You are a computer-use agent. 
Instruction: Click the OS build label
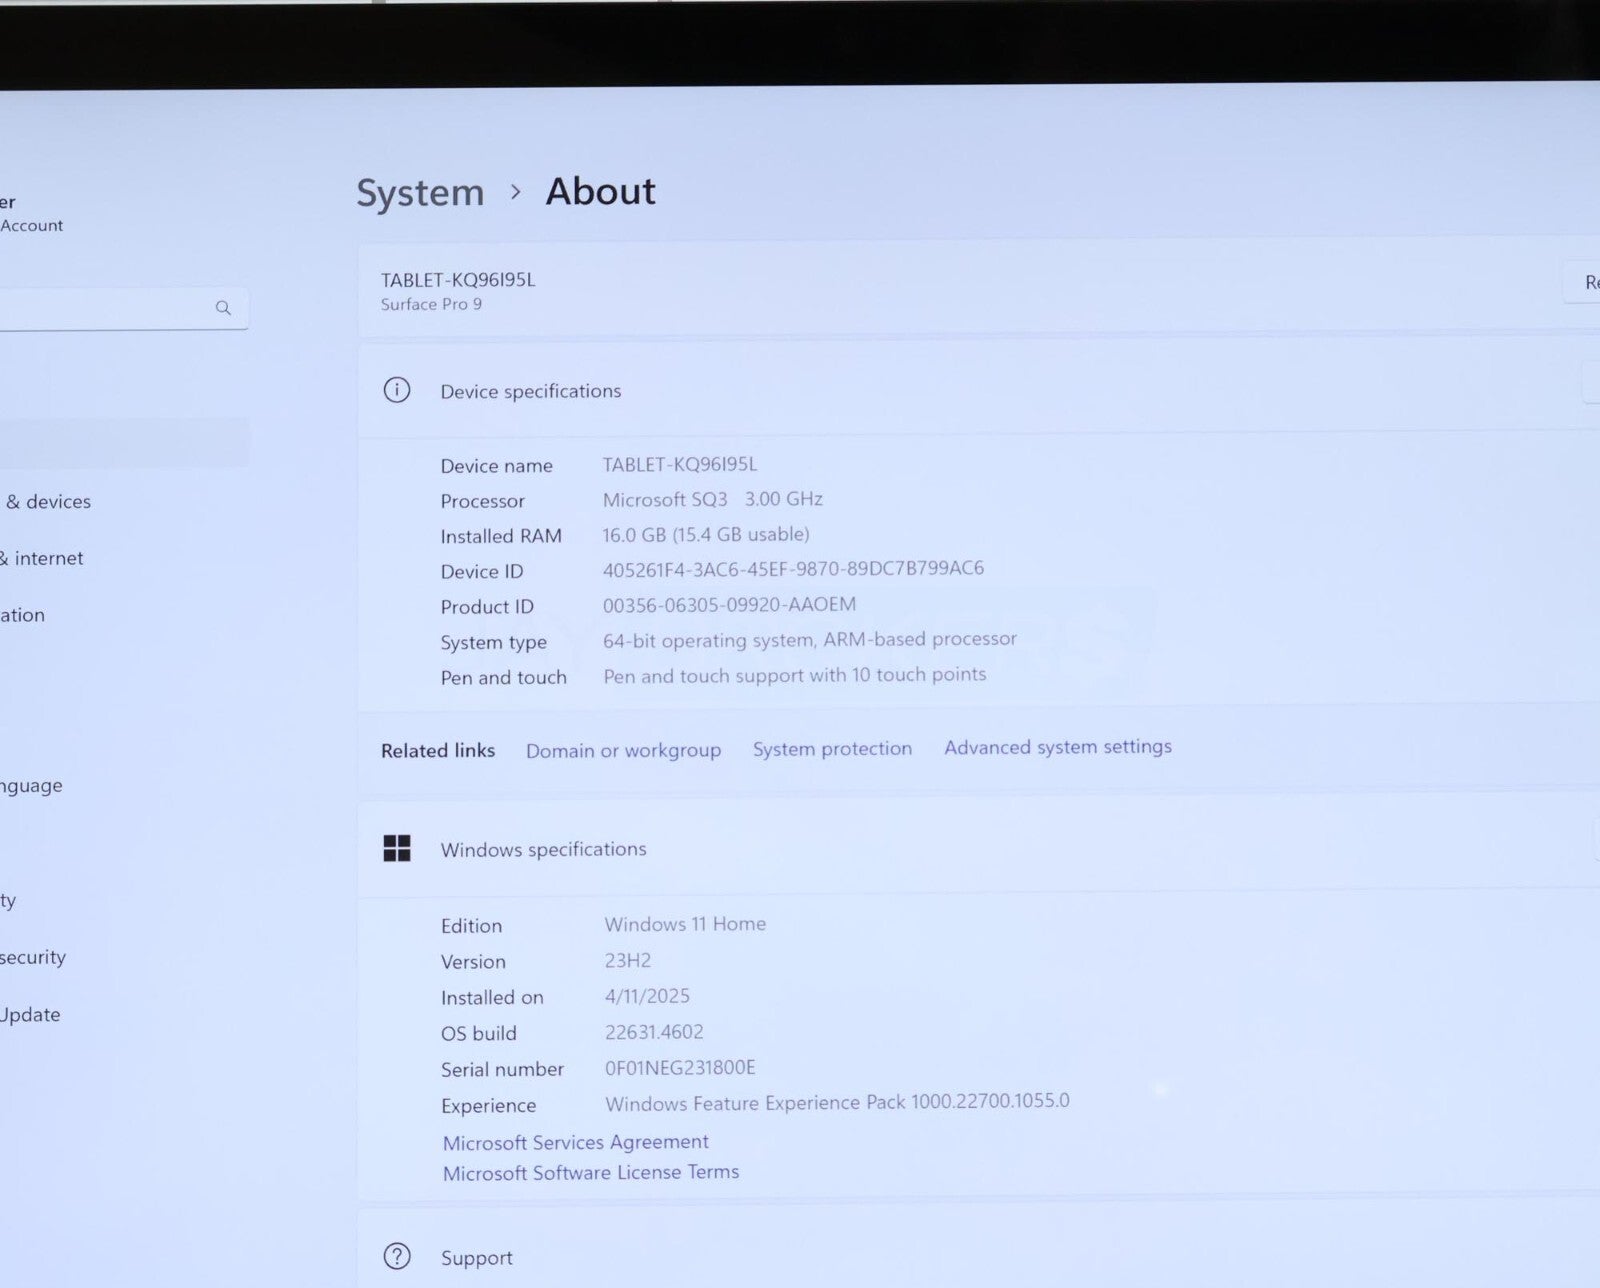pyautogui.click(x=479, y=1034)
